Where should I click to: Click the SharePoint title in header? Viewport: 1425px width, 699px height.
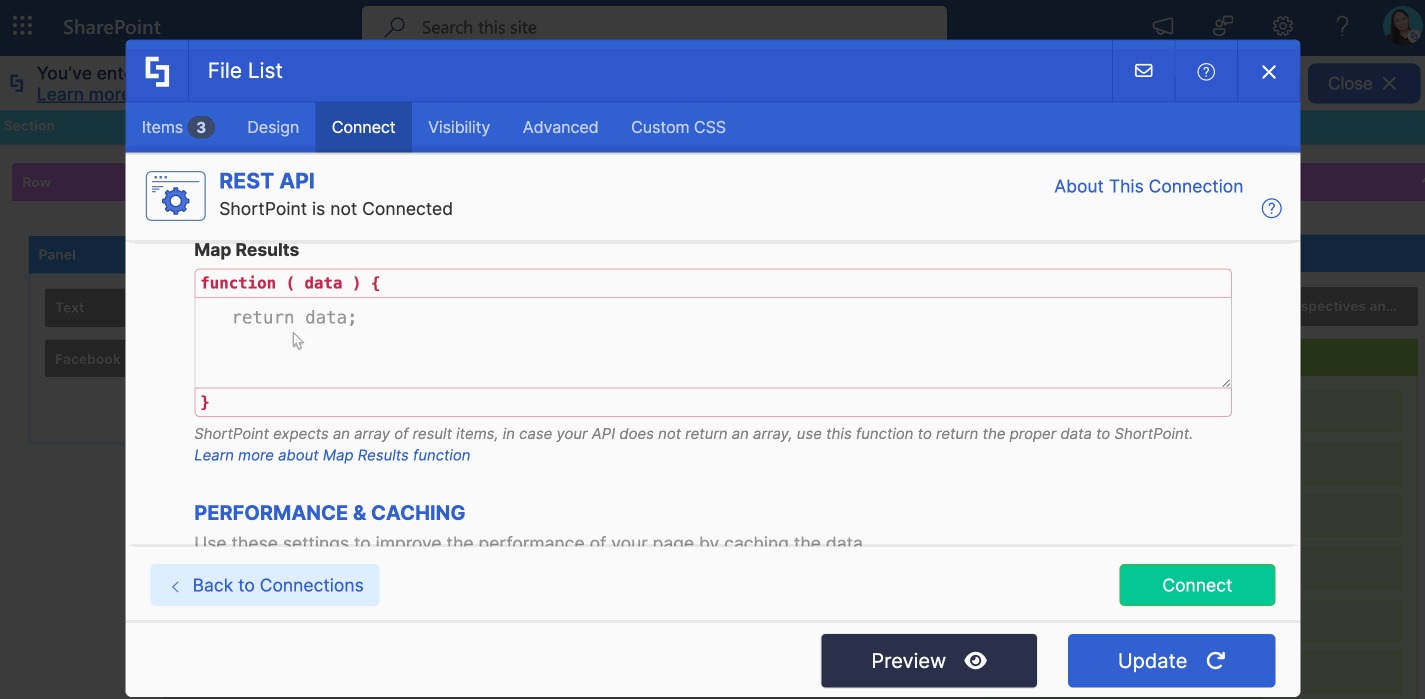[x=112, y=27]
